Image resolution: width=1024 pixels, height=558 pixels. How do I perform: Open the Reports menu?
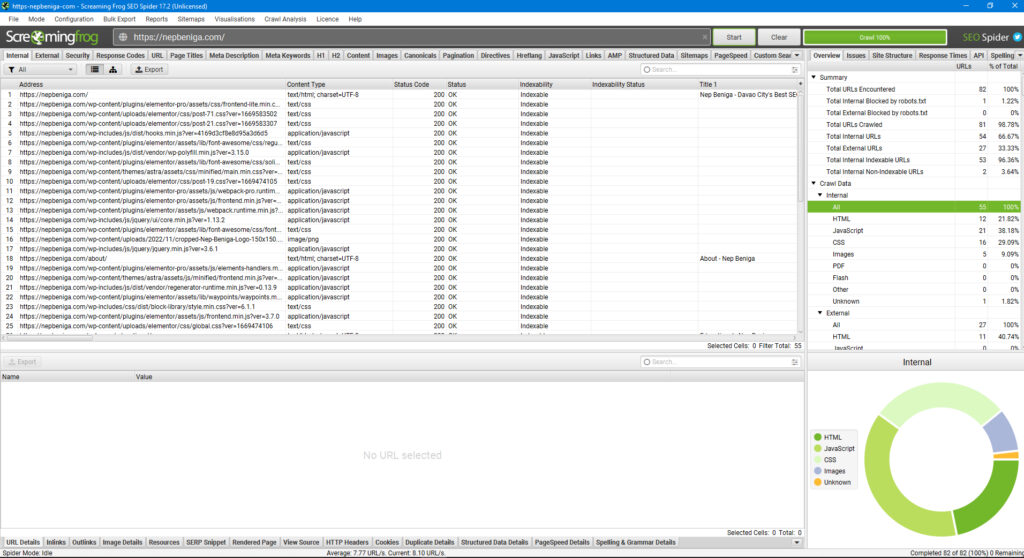coord(157,19)
